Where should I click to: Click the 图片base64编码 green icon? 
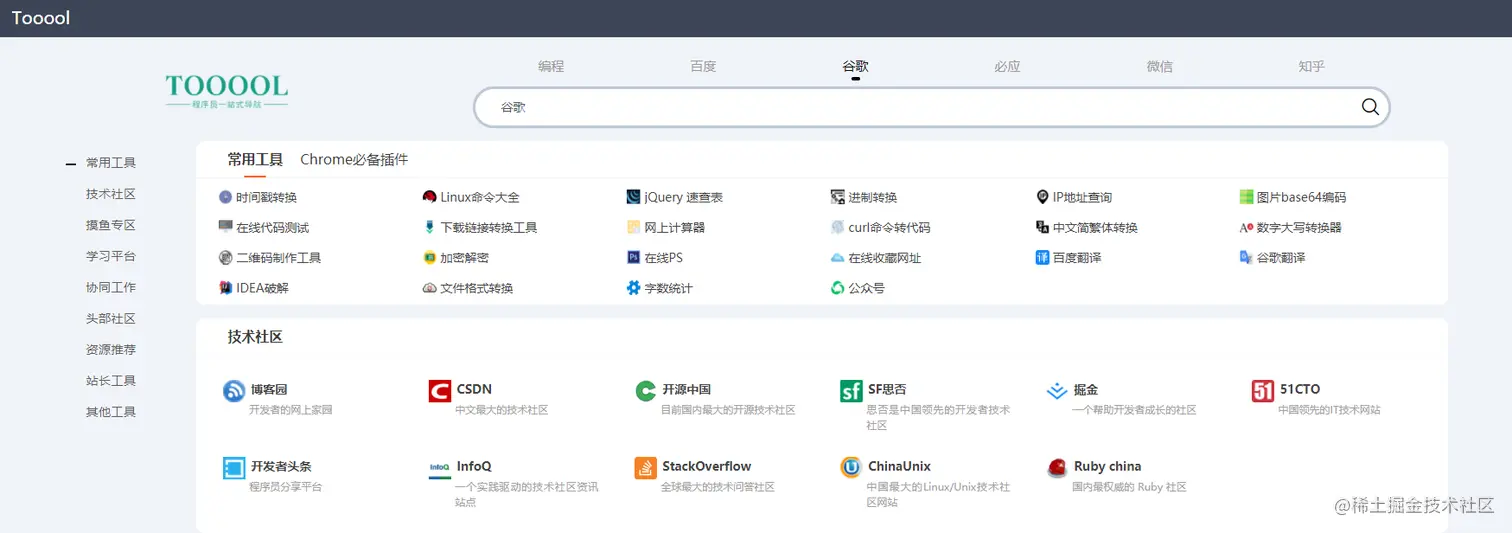pos(1246,197)
